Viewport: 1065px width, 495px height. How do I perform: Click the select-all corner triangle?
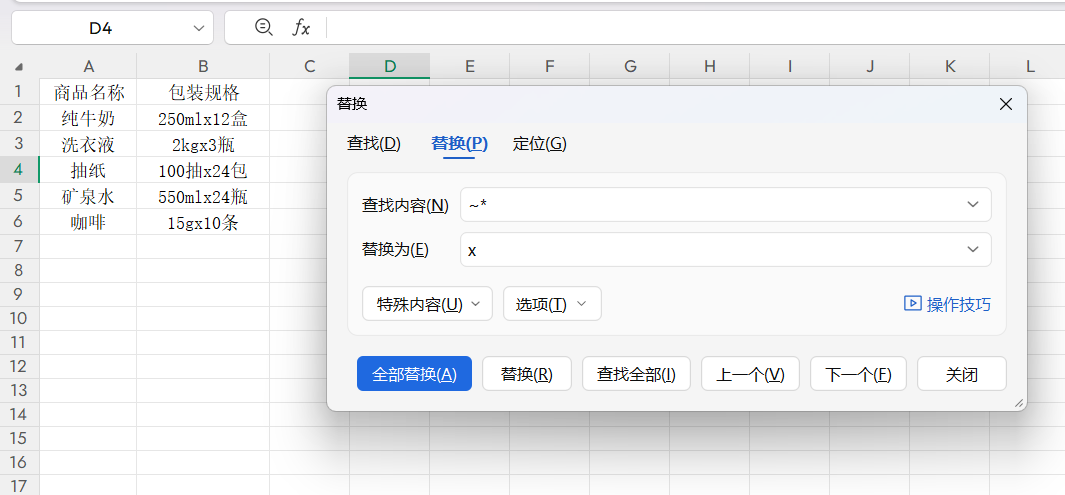coord(19,67)
